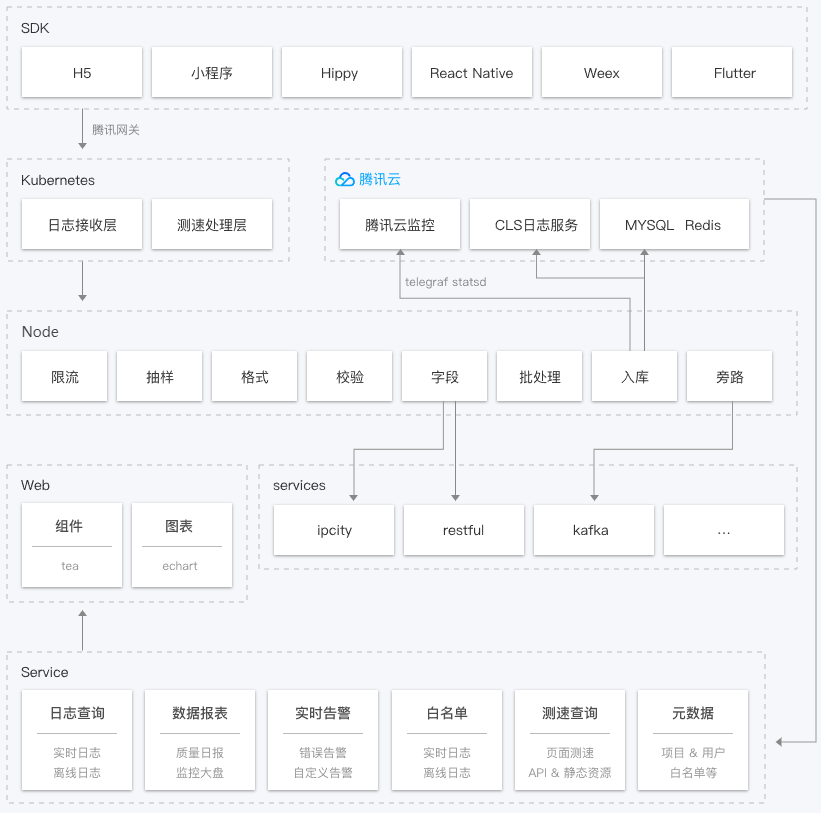Click 实时日志 text in 白名单 card
The height and width of the screenshot is (813, 821).
pos(447,753)
